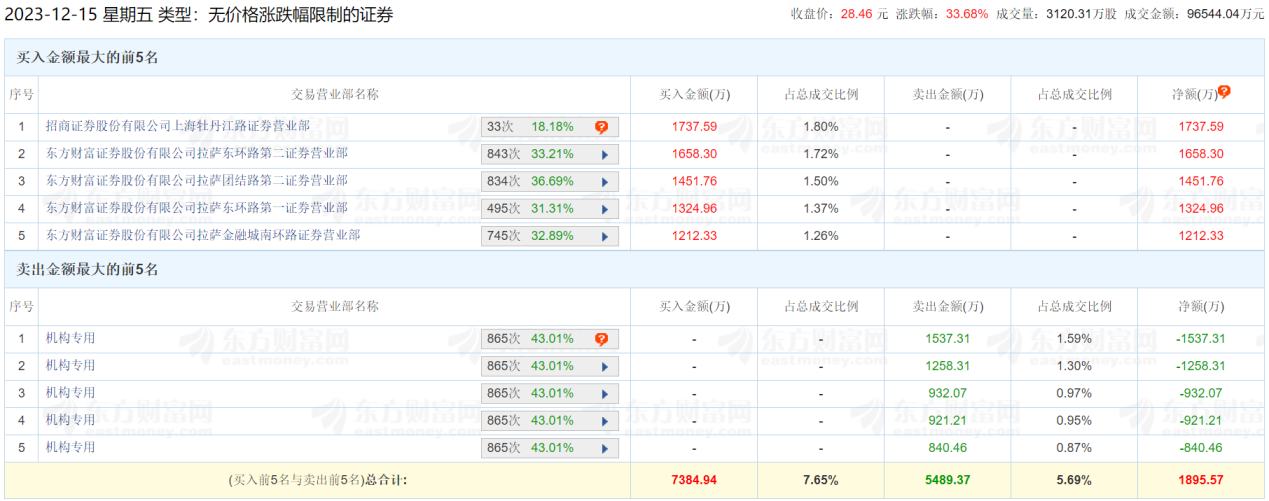Click 机构专用 name in sell rank 1
The height and width of the screenshot is (501, 1269).
[x=70, y=338]
